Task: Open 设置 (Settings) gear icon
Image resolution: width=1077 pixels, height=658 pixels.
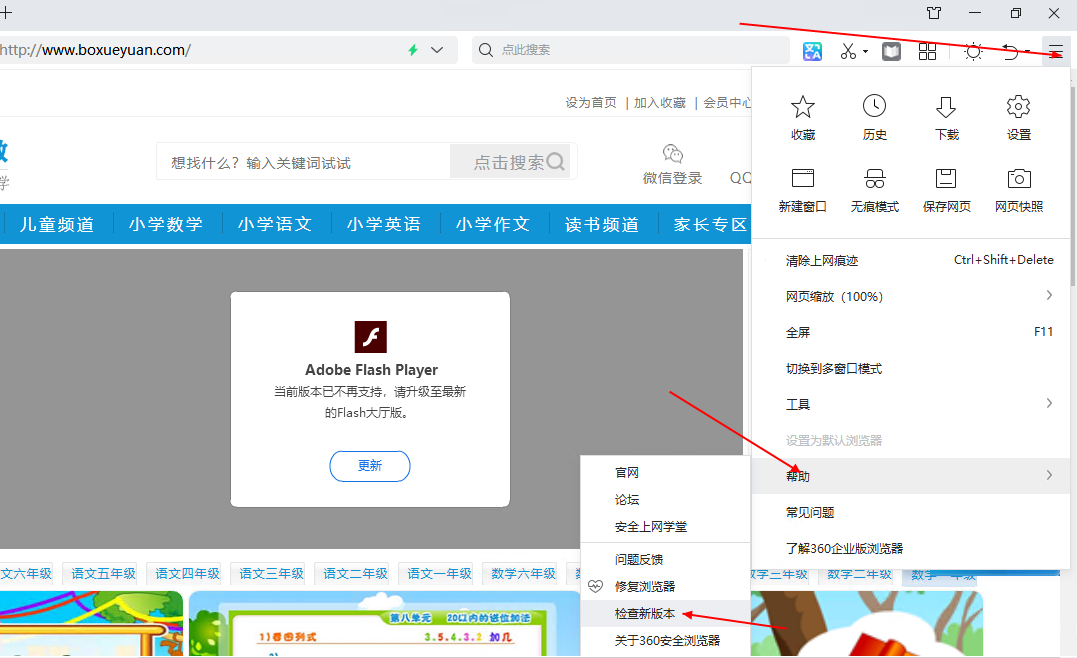Action: [x=1018, y=117]
